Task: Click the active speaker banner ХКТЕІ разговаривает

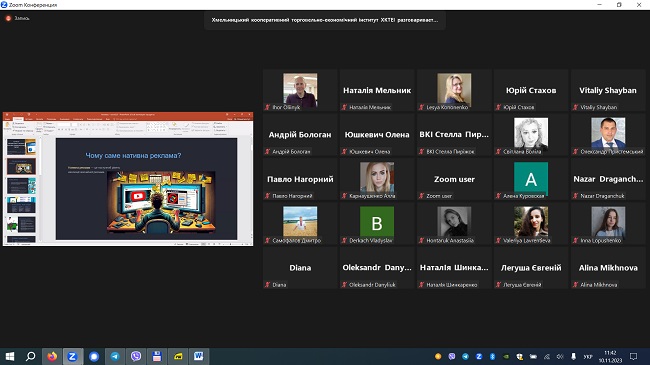Action: click(325, 20)
